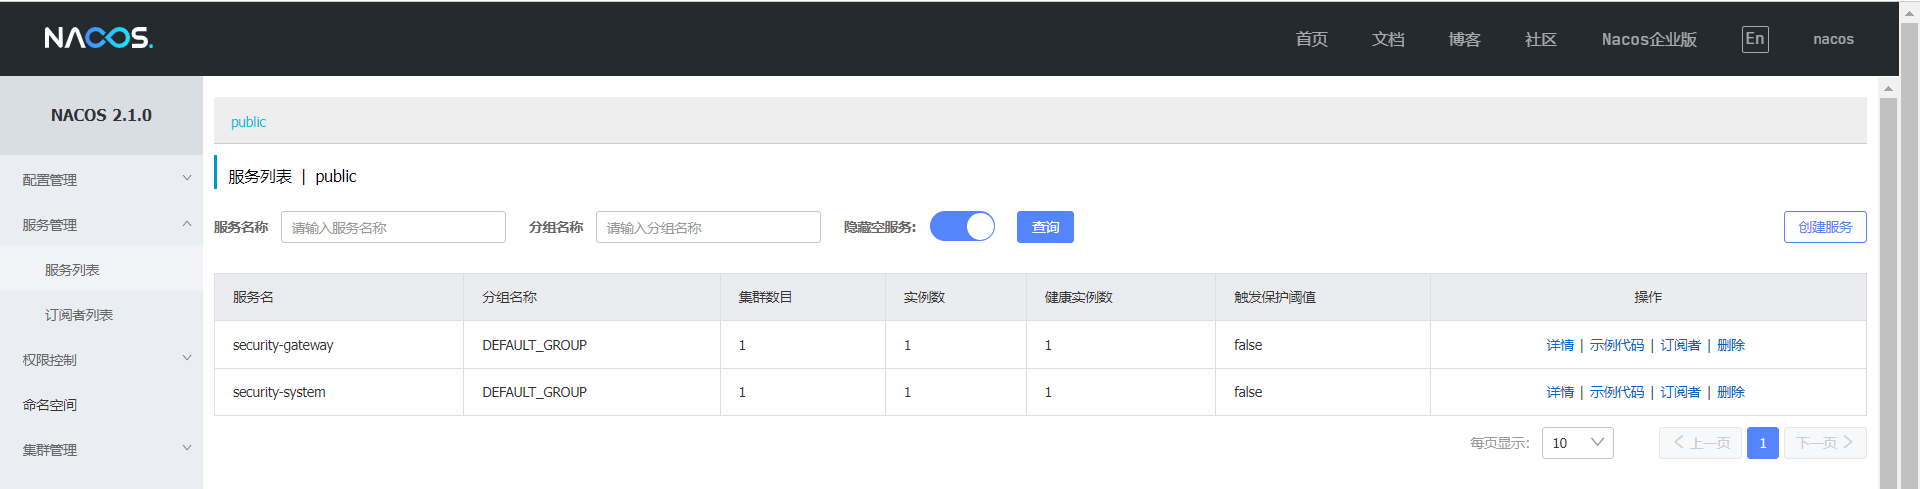Open the page size dropdown showing 10
This screenshot has height=489, width=1920.
1577,443
